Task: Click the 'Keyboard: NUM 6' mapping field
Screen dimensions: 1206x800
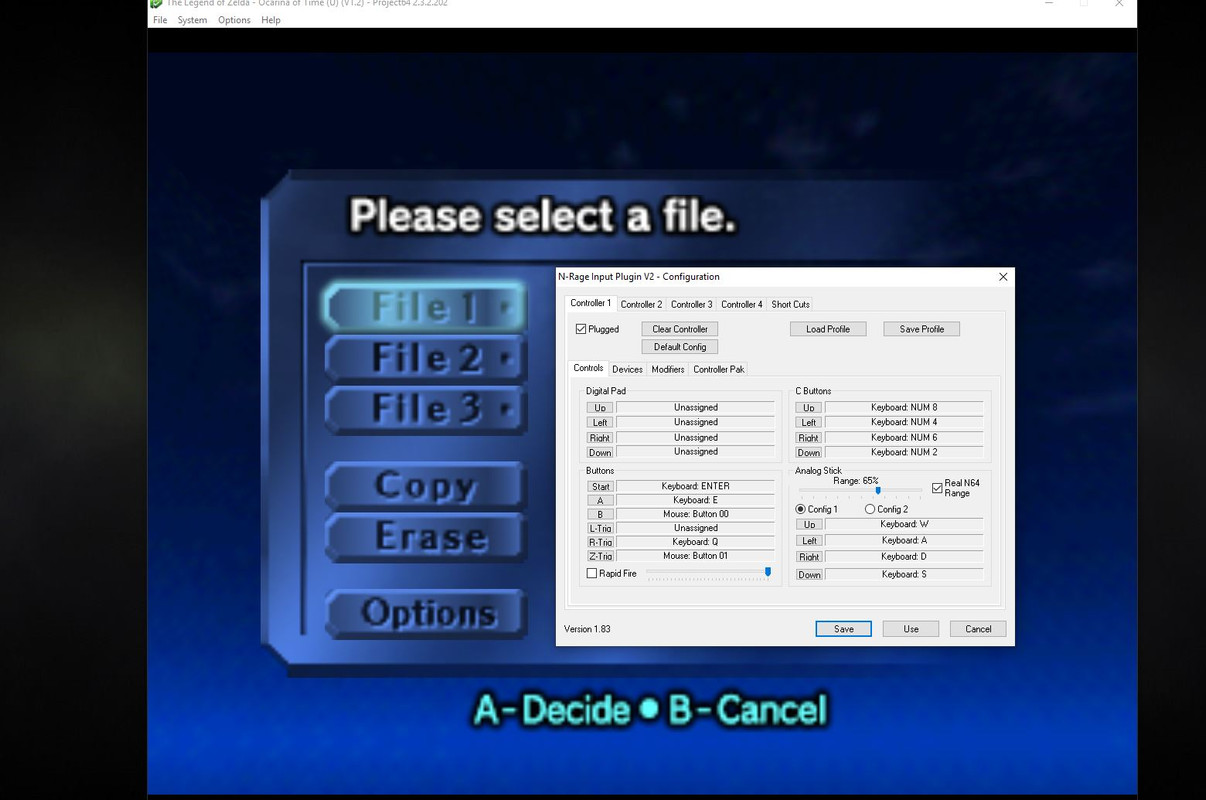Action: 904,438
